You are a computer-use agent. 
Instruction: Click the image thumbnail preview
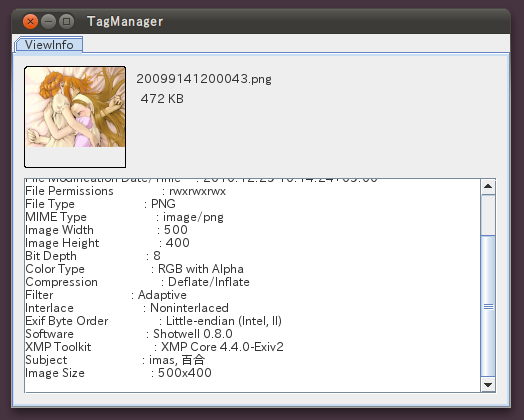(75, 117)
